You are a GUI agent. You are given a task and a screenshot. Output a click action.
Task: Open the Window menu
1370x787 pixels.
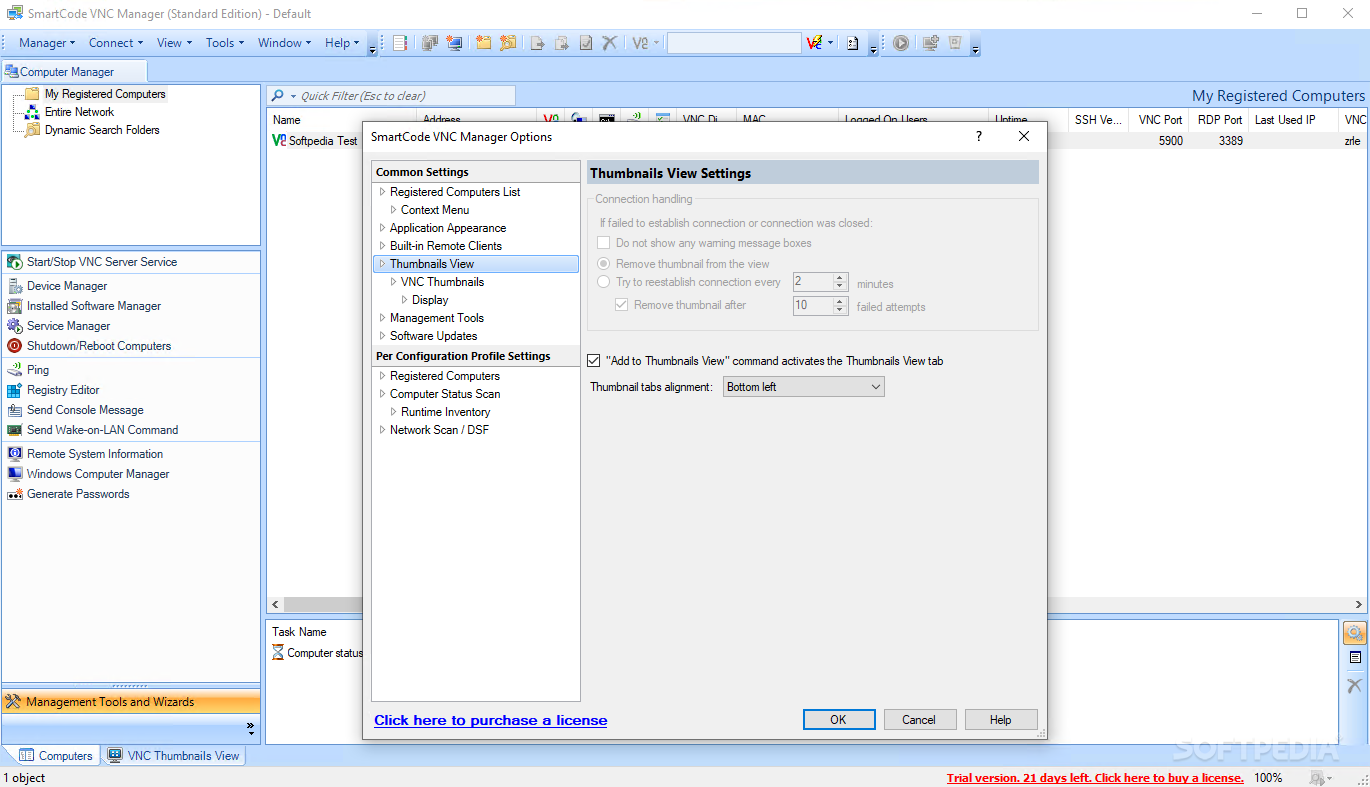pyautogui.click(x=285, y=43)
